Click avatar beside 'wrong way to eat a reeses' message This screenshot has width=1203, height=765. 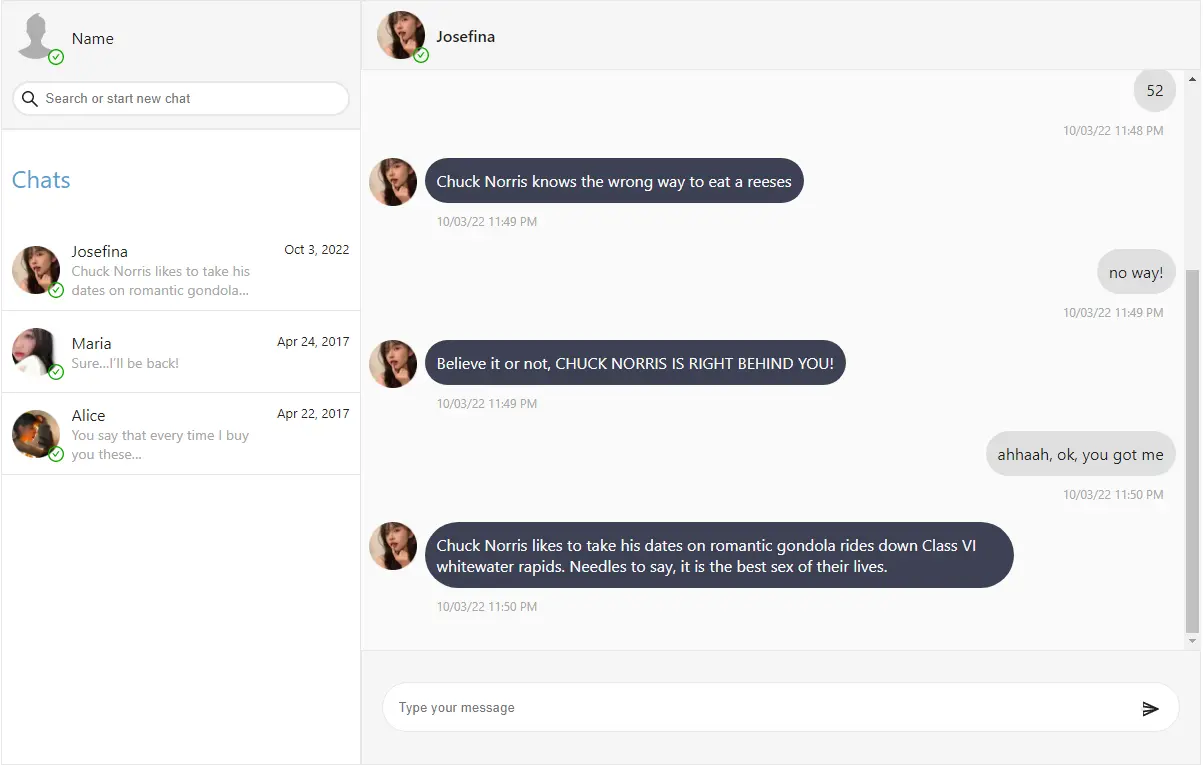(393, 182)
